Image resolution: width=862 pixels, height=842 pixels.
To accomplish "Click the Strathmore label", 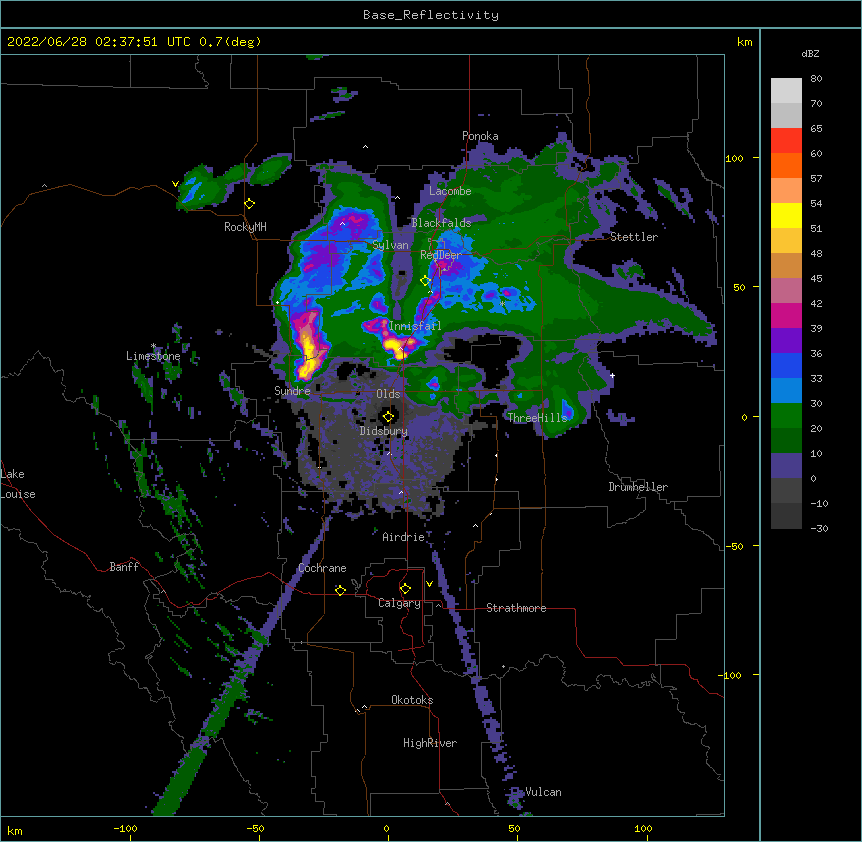I will pos(516,608).
